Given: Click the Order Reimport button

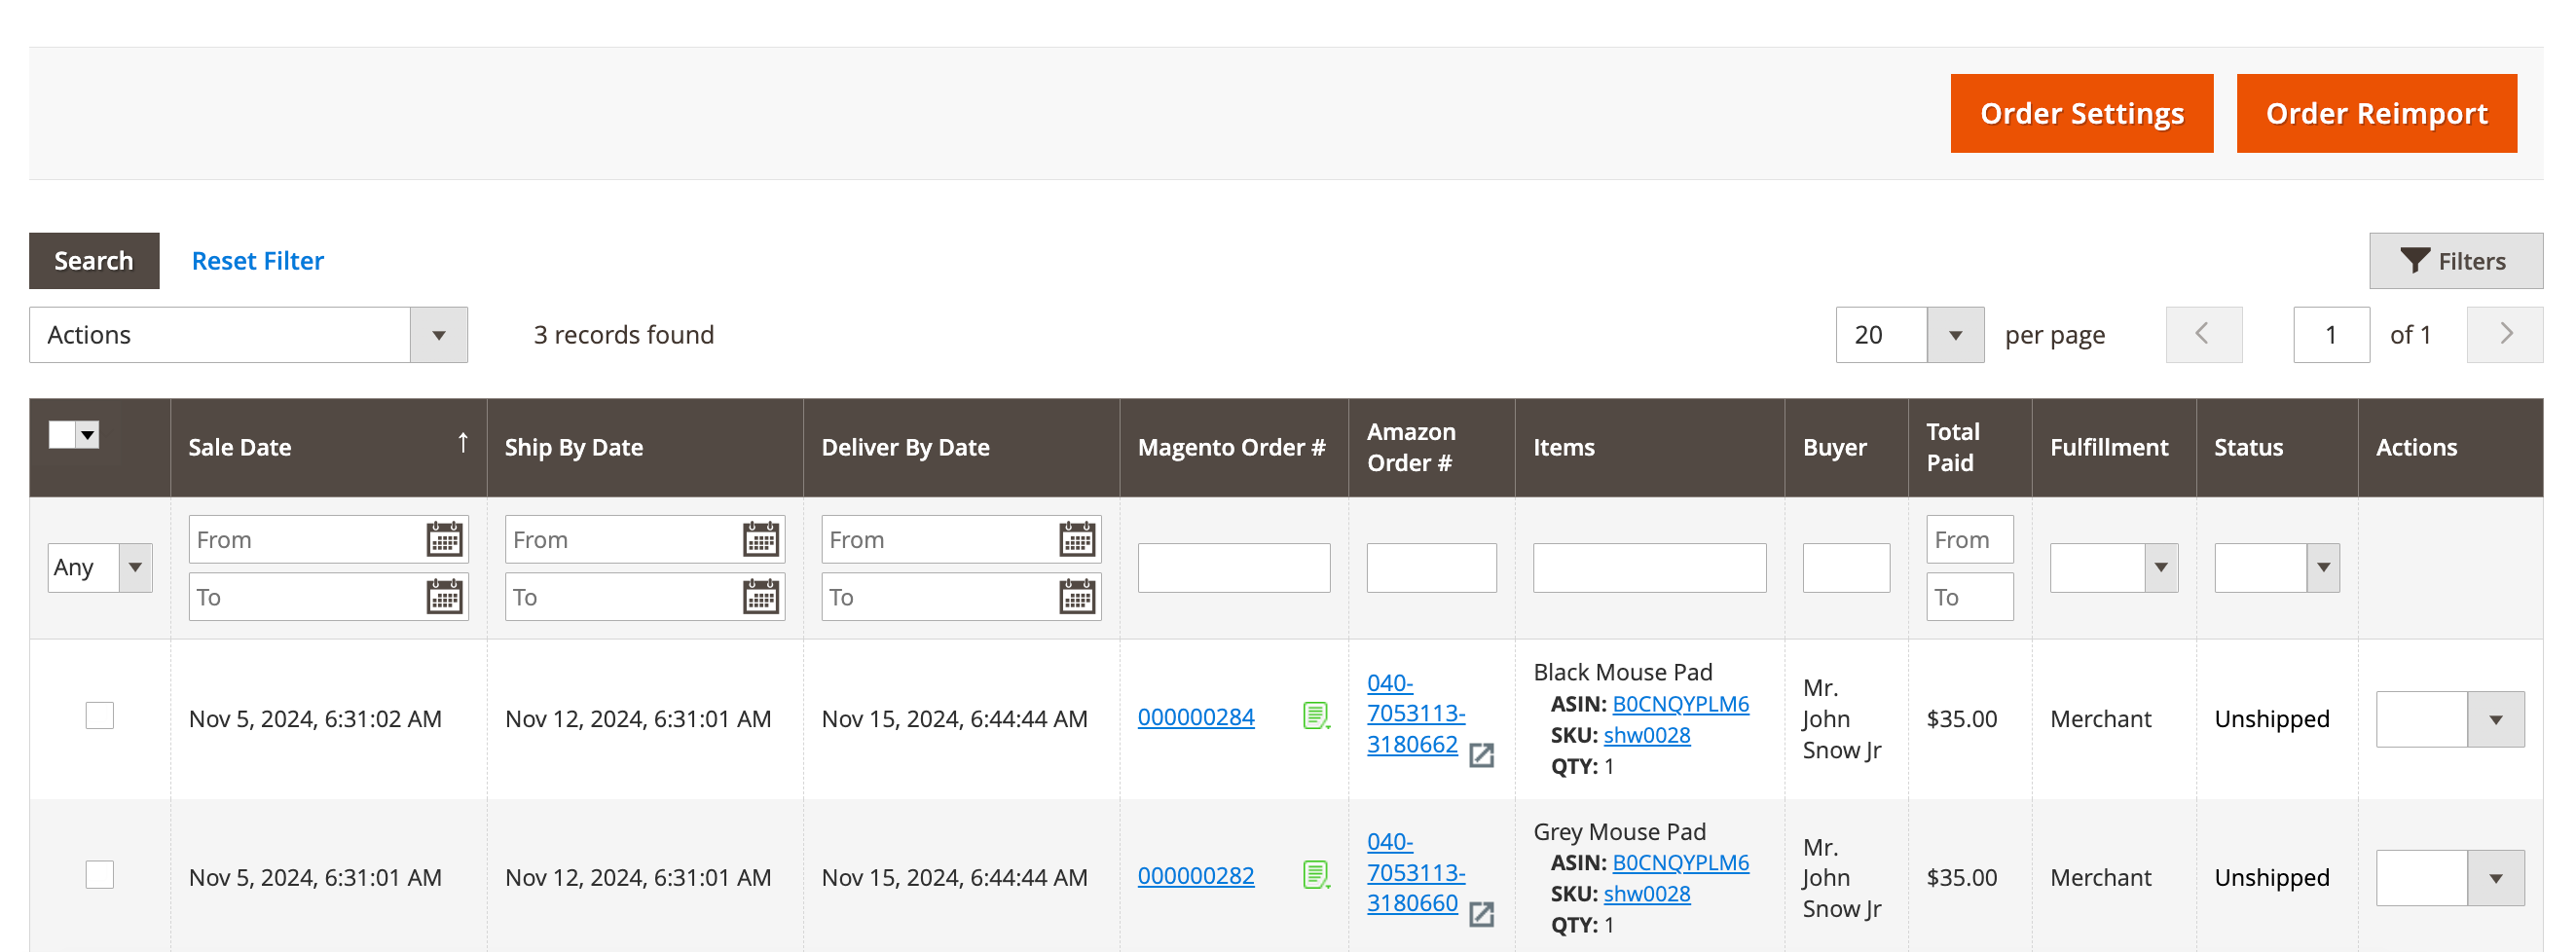Looking at the screenshot, I should (2377, 113).
